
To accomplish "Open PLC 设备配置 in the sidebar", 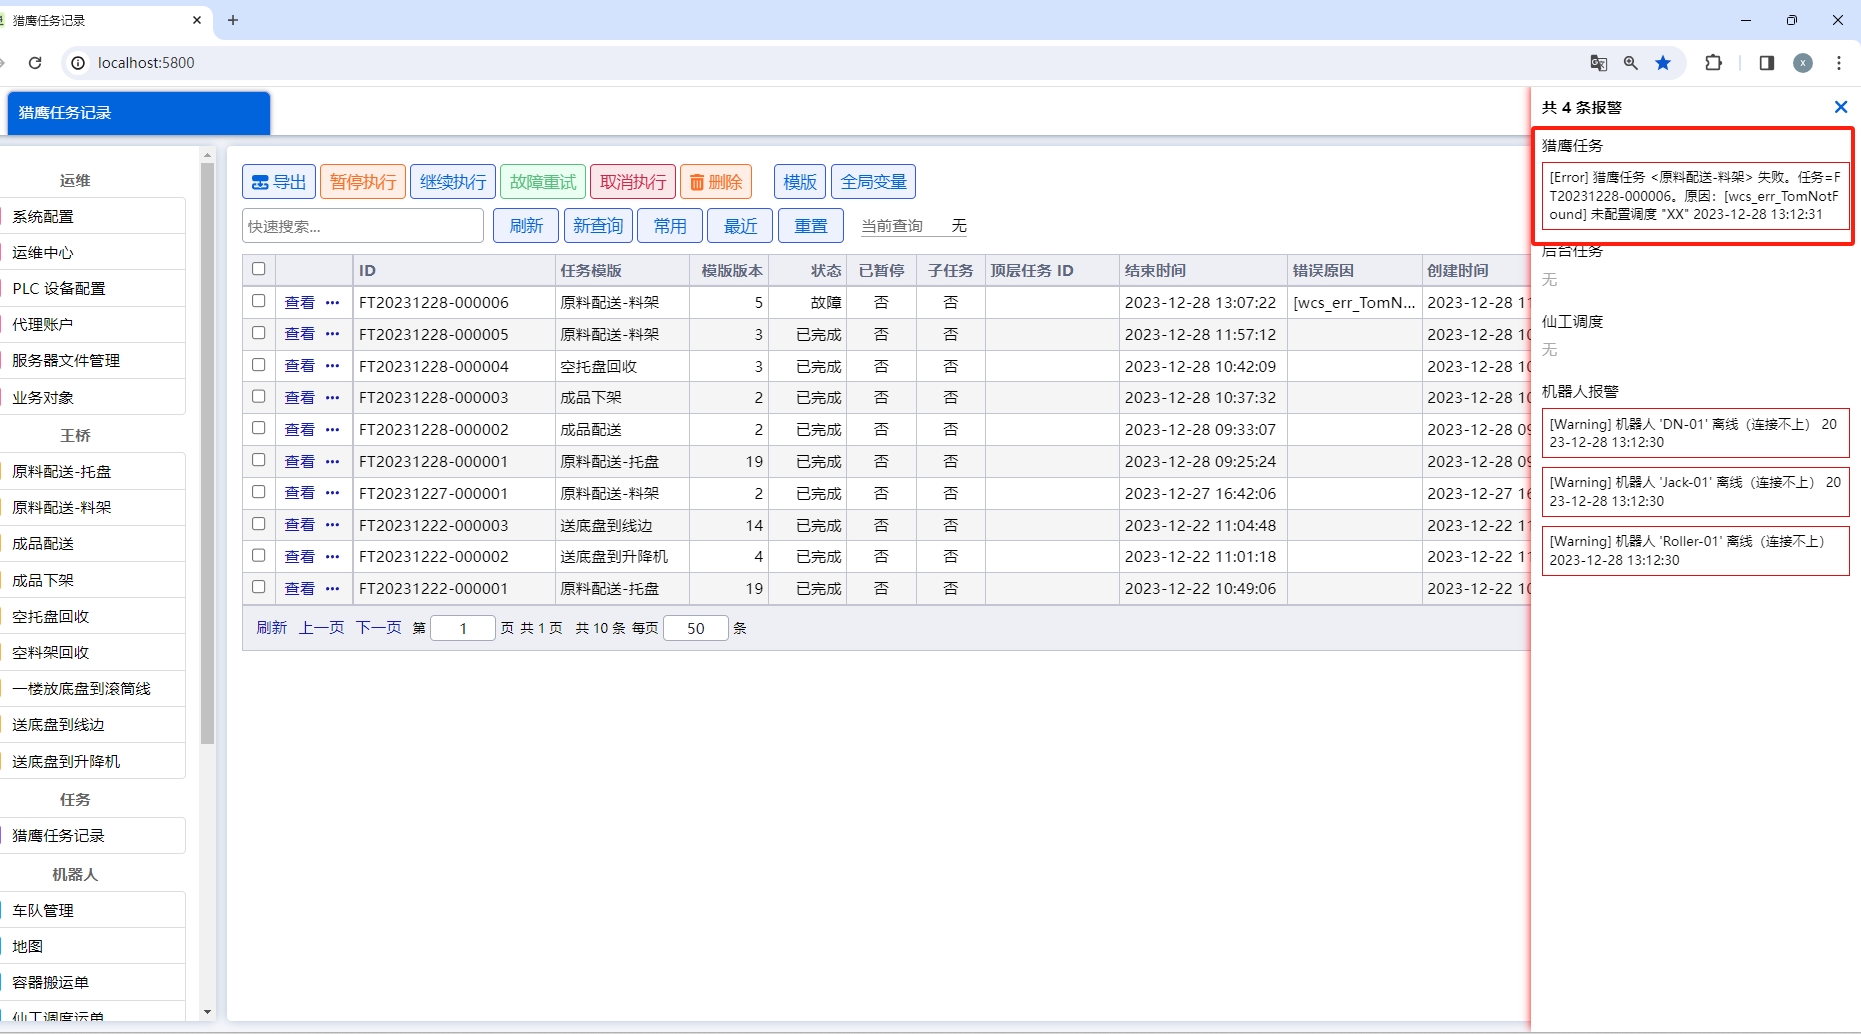I will (x=93, y=288).
